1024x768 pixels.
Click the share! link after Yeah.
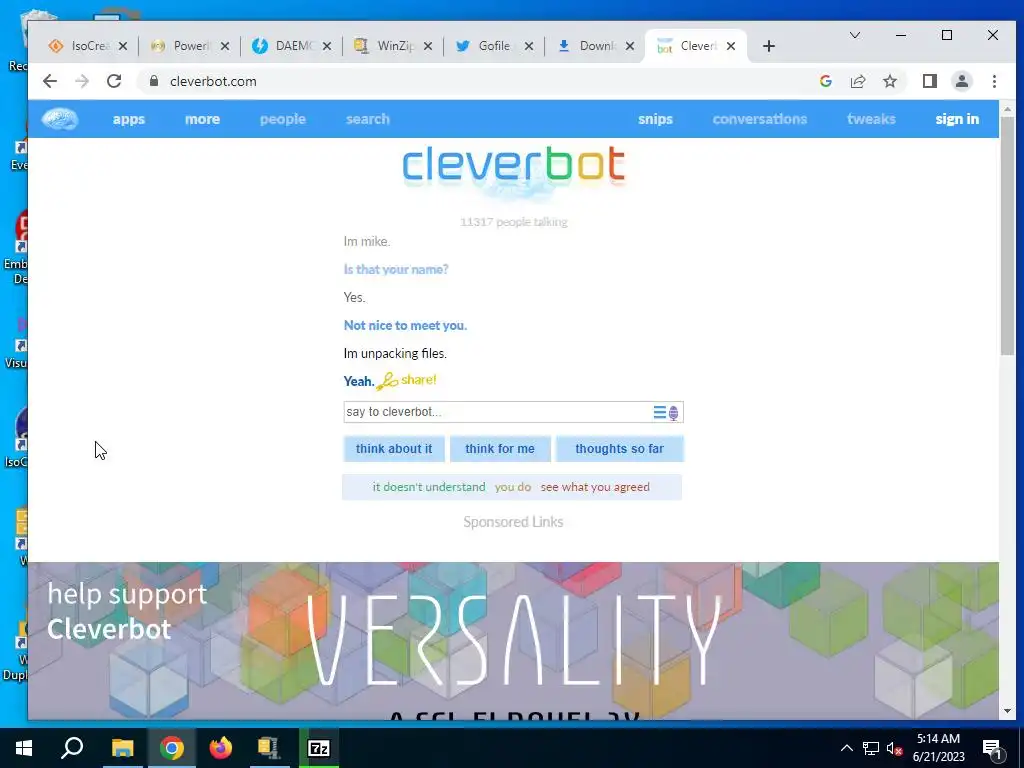pyautogui.click(x=419, y=380)
